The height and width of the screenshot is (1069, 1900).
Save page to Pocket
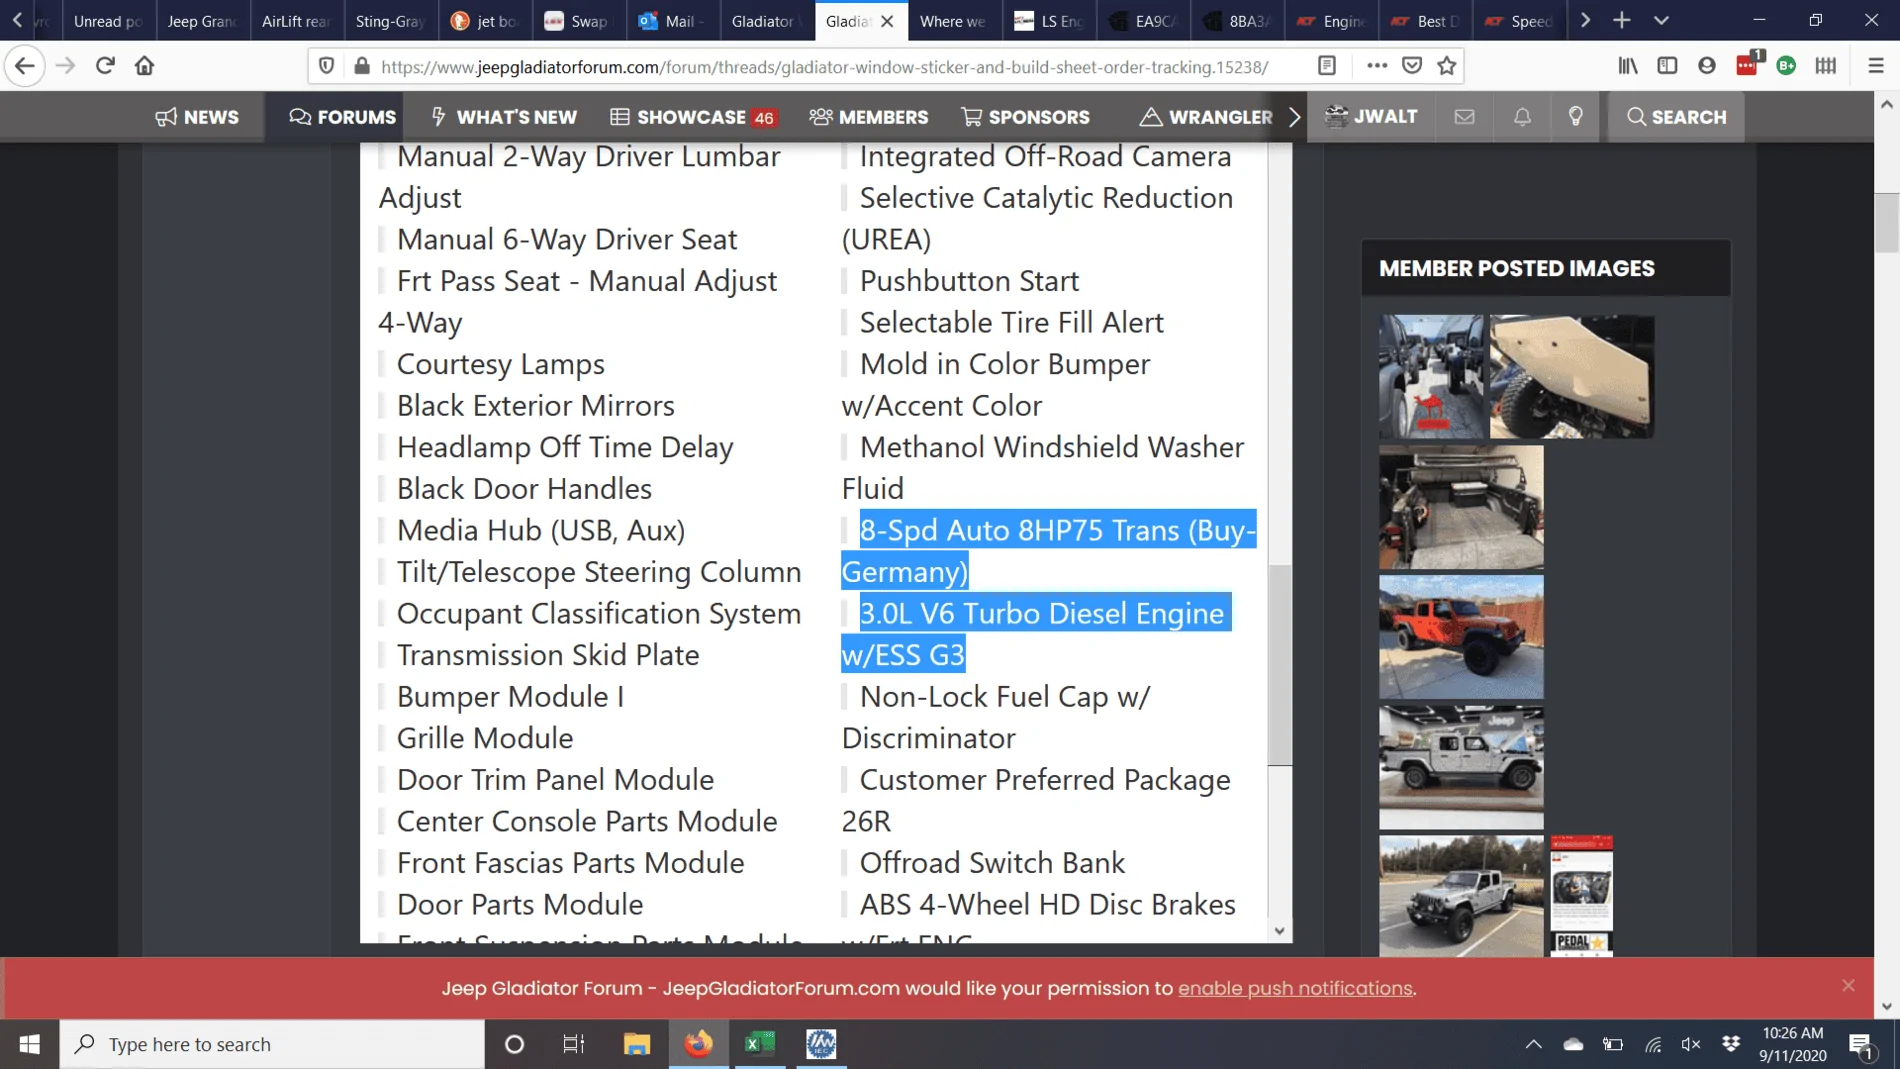tap(1412, 66)
